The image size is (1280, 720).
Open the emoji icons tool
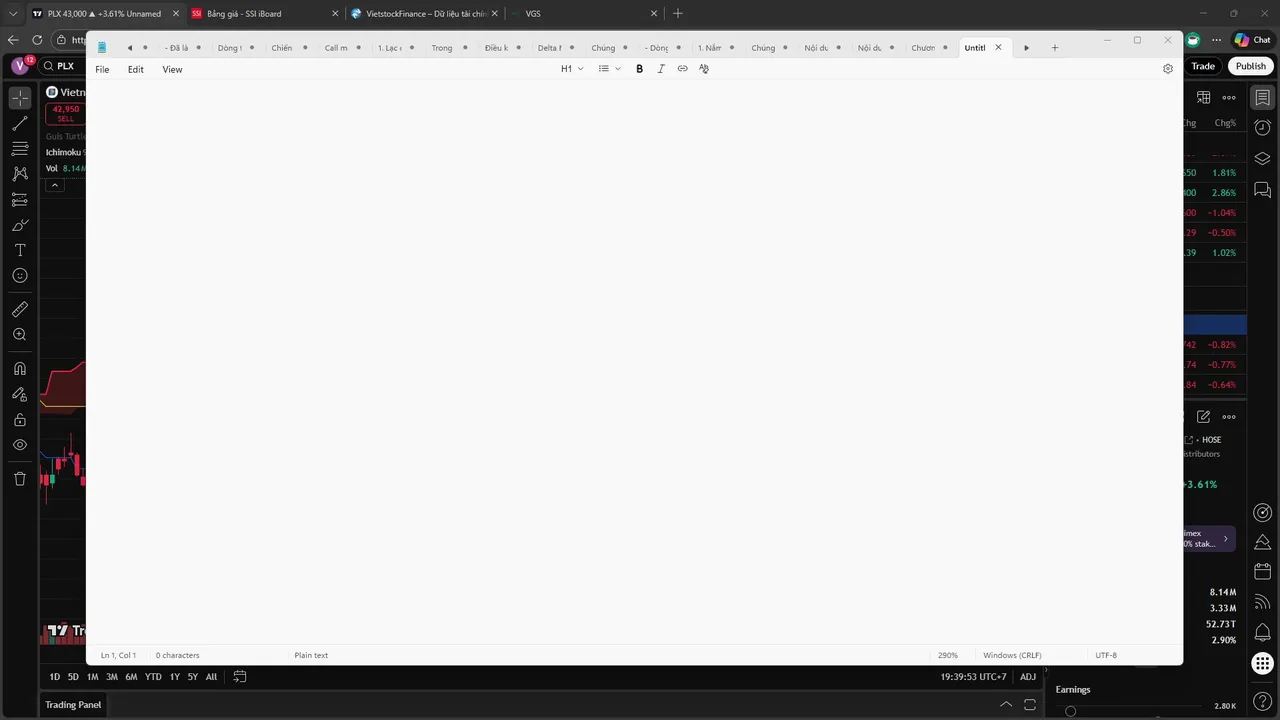20,276
